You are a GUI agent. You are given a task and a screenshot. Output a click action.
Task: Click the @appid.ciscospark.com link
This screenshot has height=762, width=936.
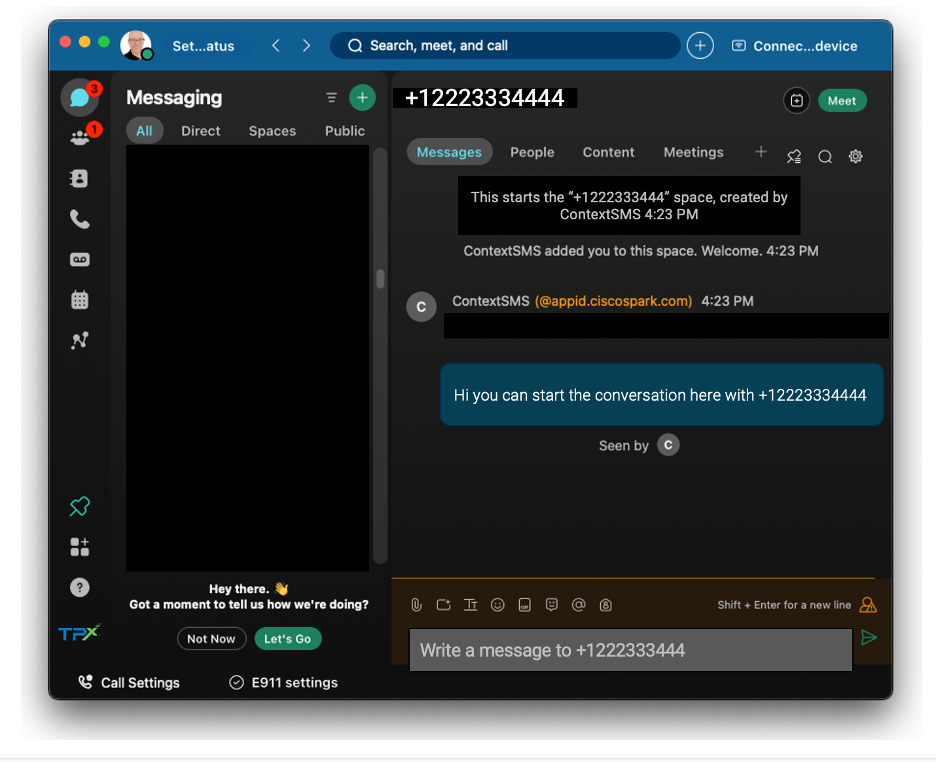(x=614, y=301)
